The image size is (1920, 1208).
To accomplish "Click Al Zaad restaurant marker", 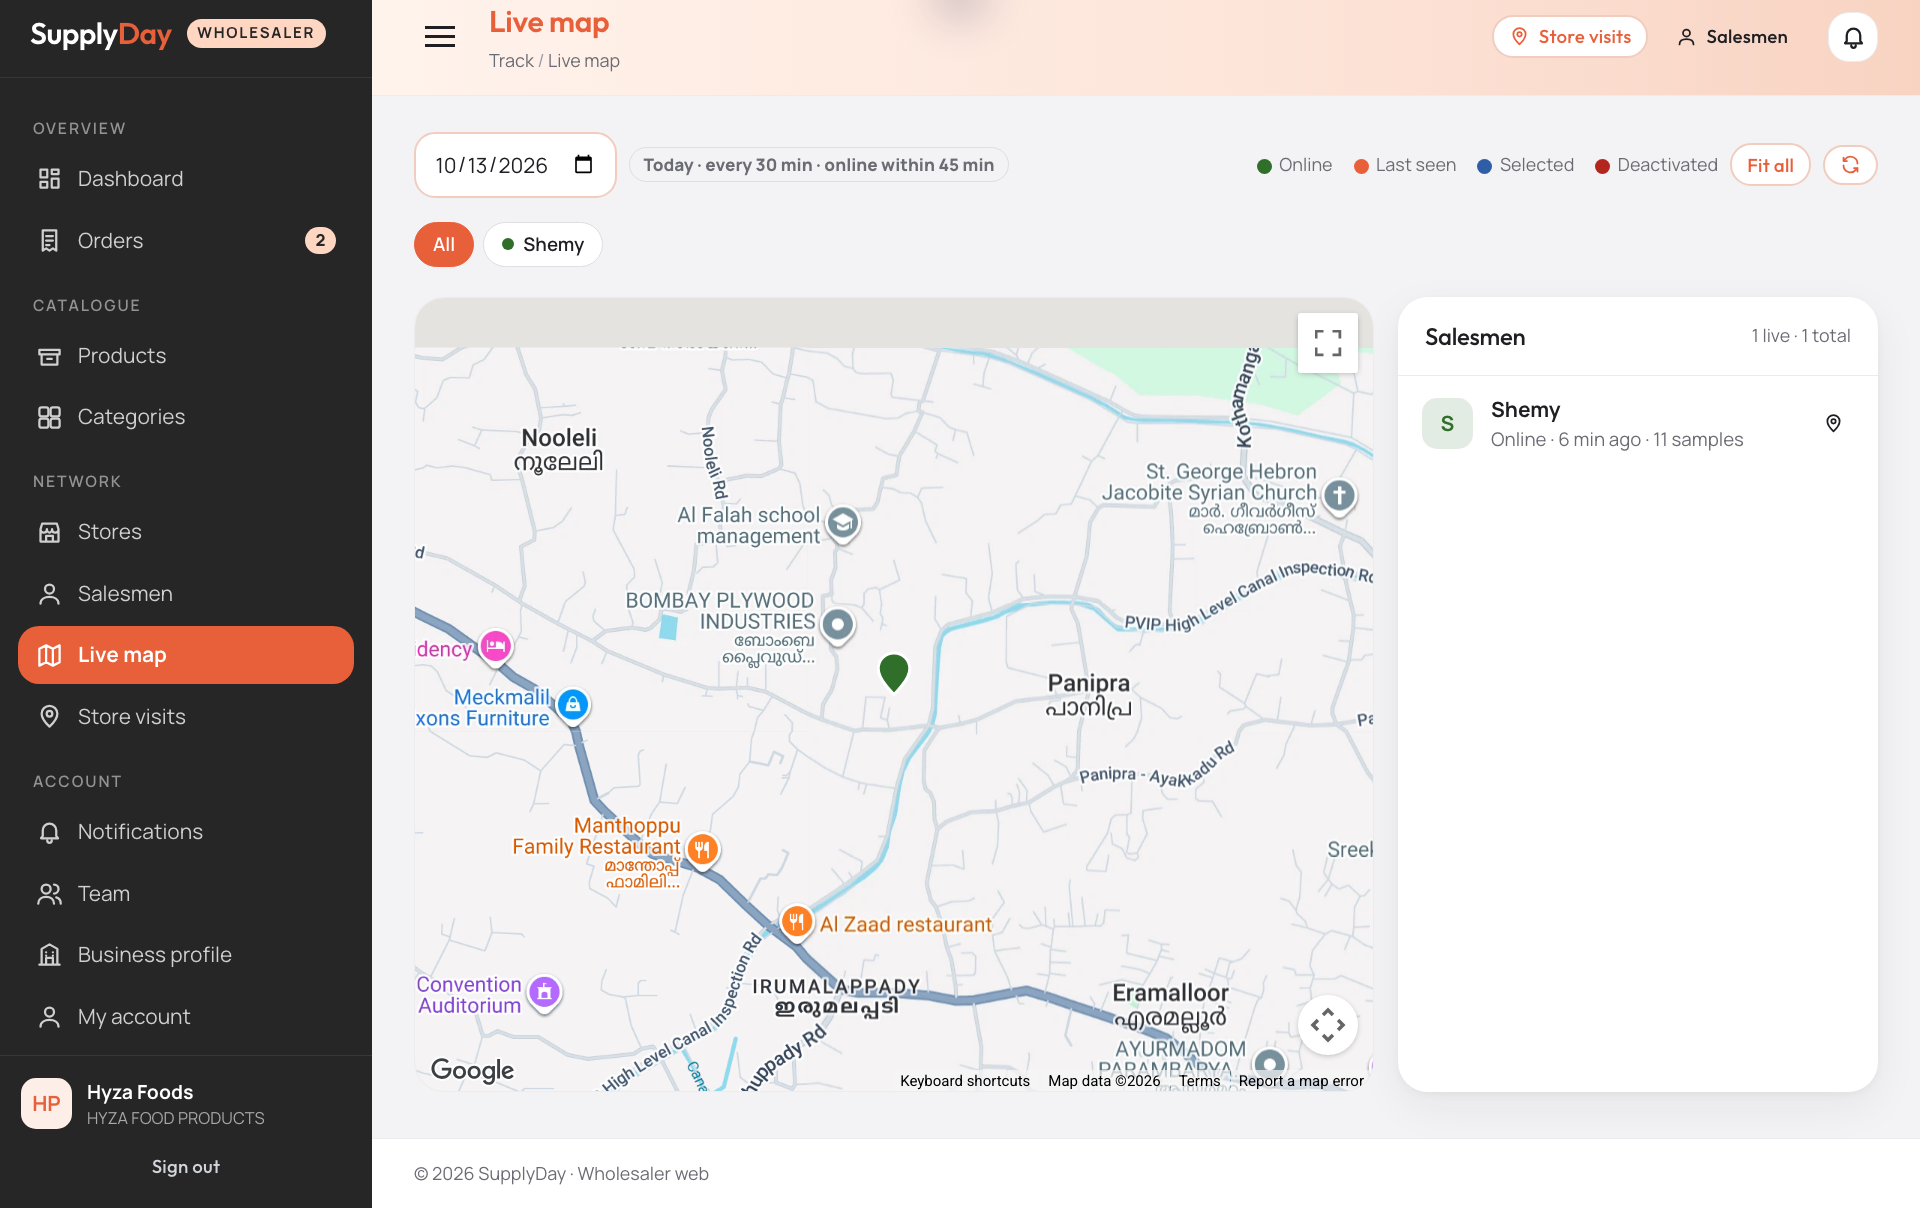I will tap(796, 922).
